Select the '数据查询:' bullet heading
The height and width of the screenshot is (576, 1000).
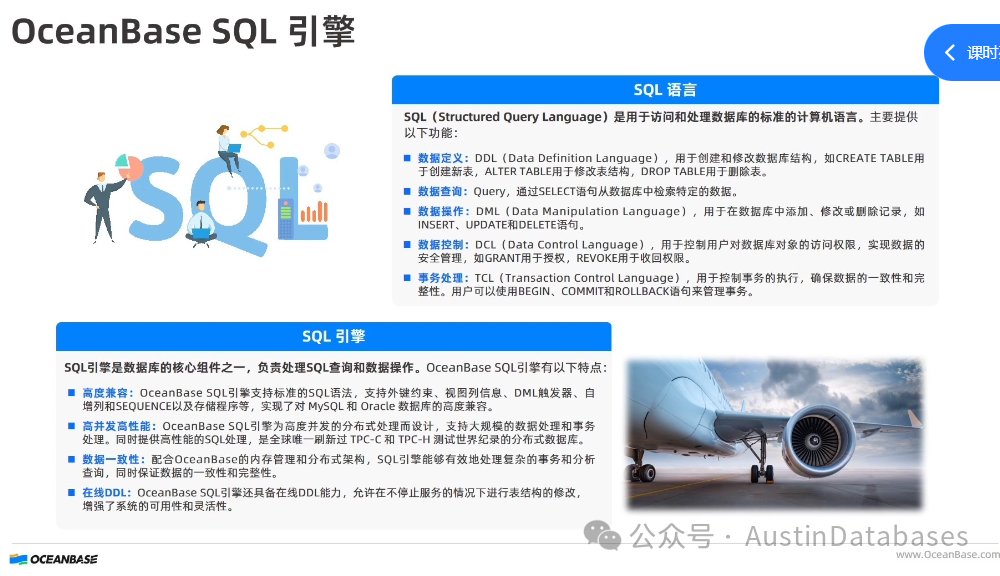[443, 191]
